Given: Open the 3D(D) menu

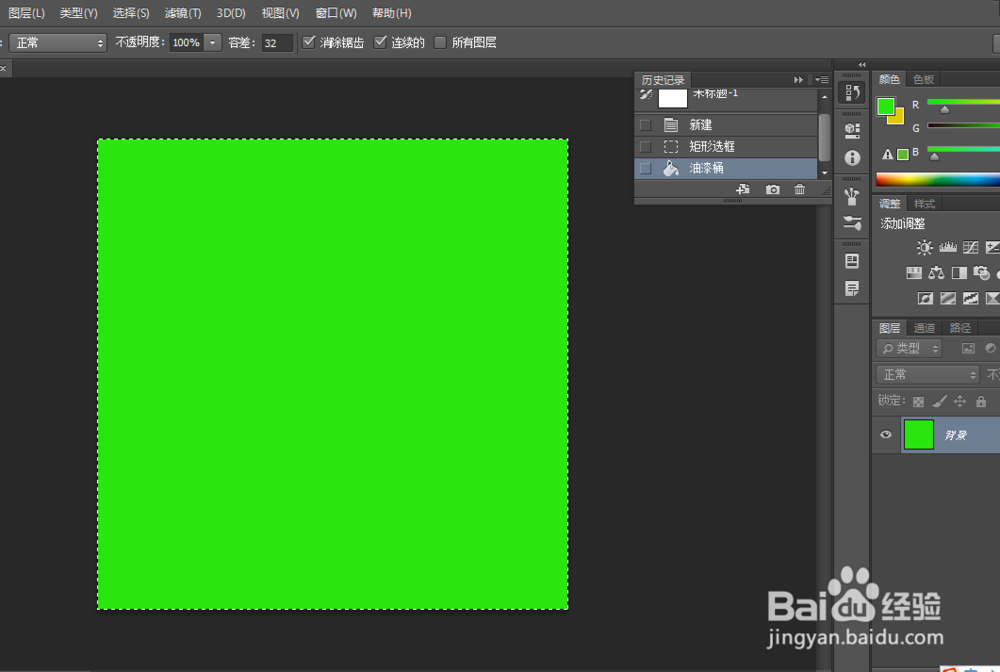Looking at the screenshot, I should point(231,13).
